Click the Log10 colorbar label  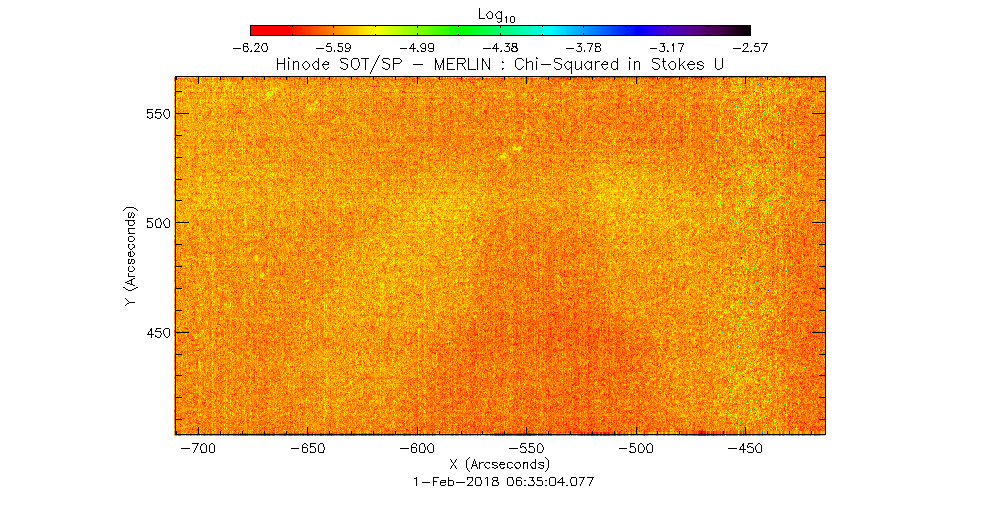pyautogui.click(x=500, y=13)
